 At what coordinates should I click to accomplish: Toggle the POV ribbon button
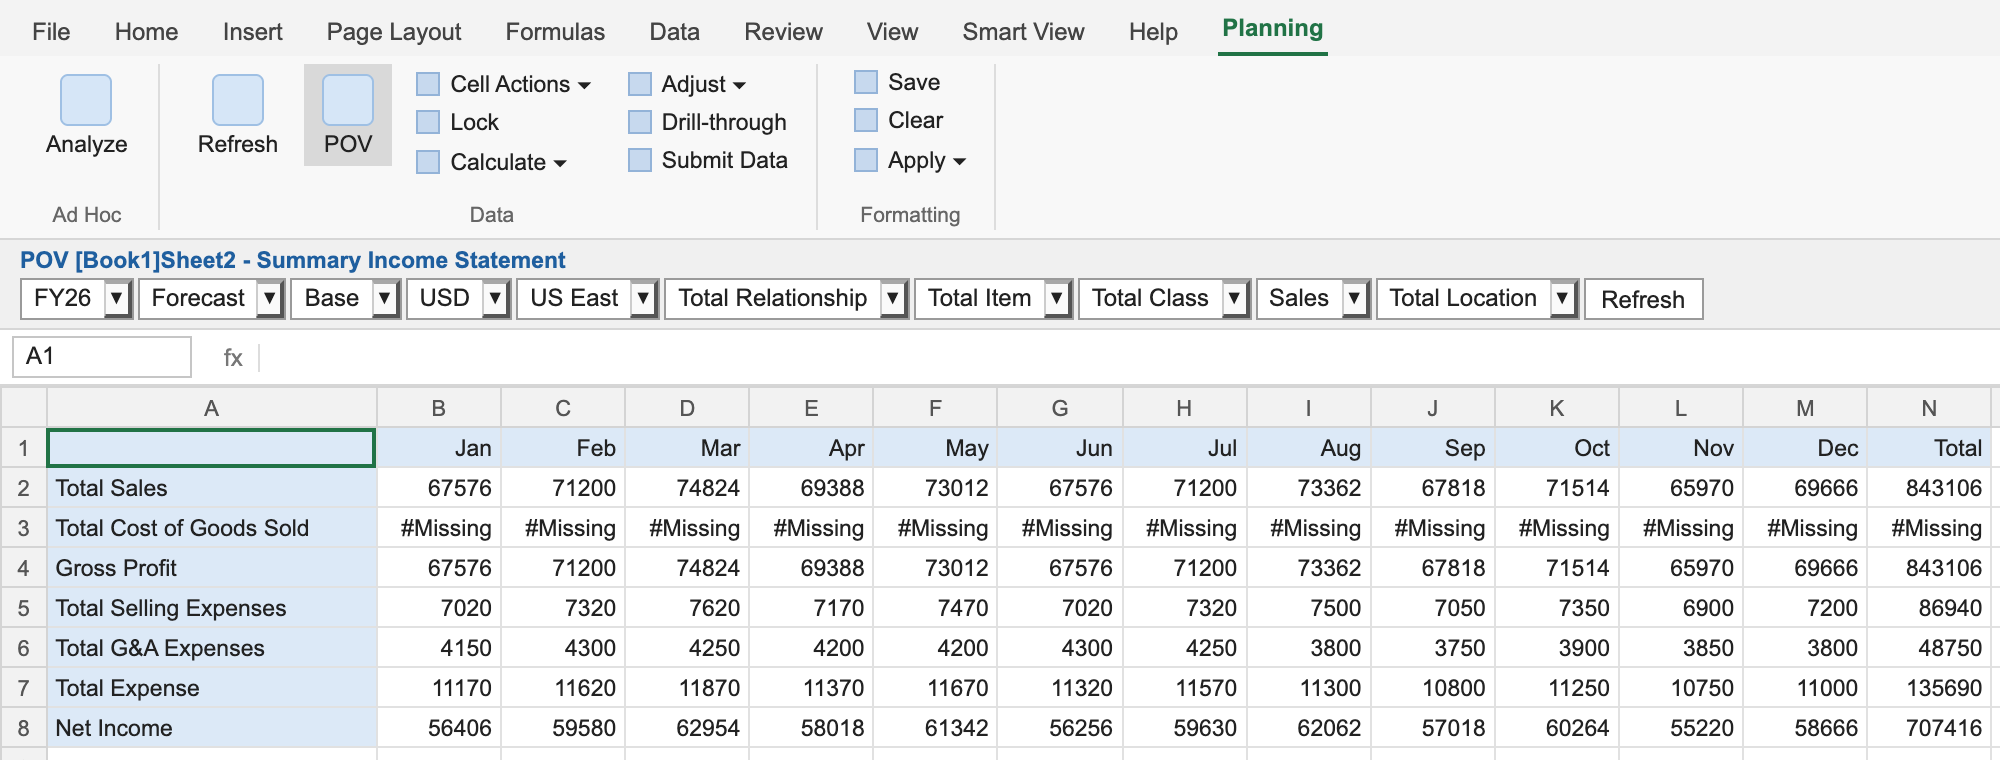click(348, 115)
